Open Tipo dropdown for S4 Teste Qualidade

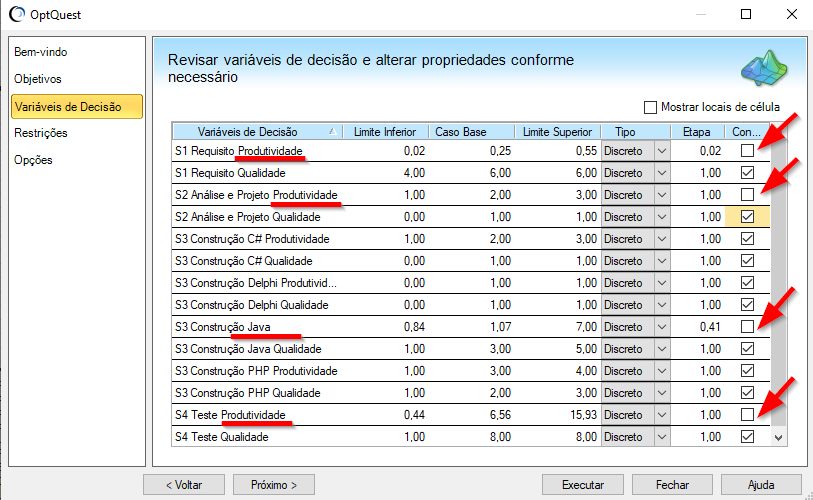[660, 437]
